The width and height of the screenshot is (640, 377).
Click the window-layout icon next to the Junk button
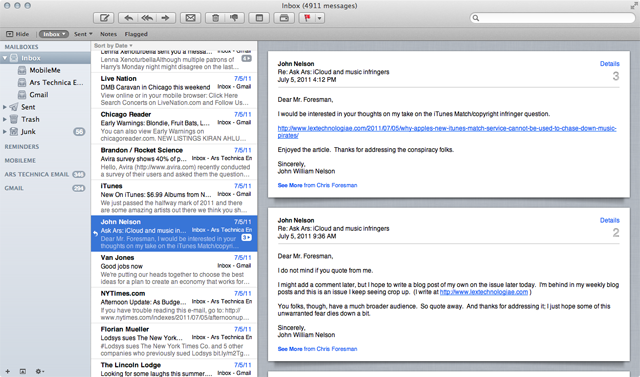[x=259, y=18]
